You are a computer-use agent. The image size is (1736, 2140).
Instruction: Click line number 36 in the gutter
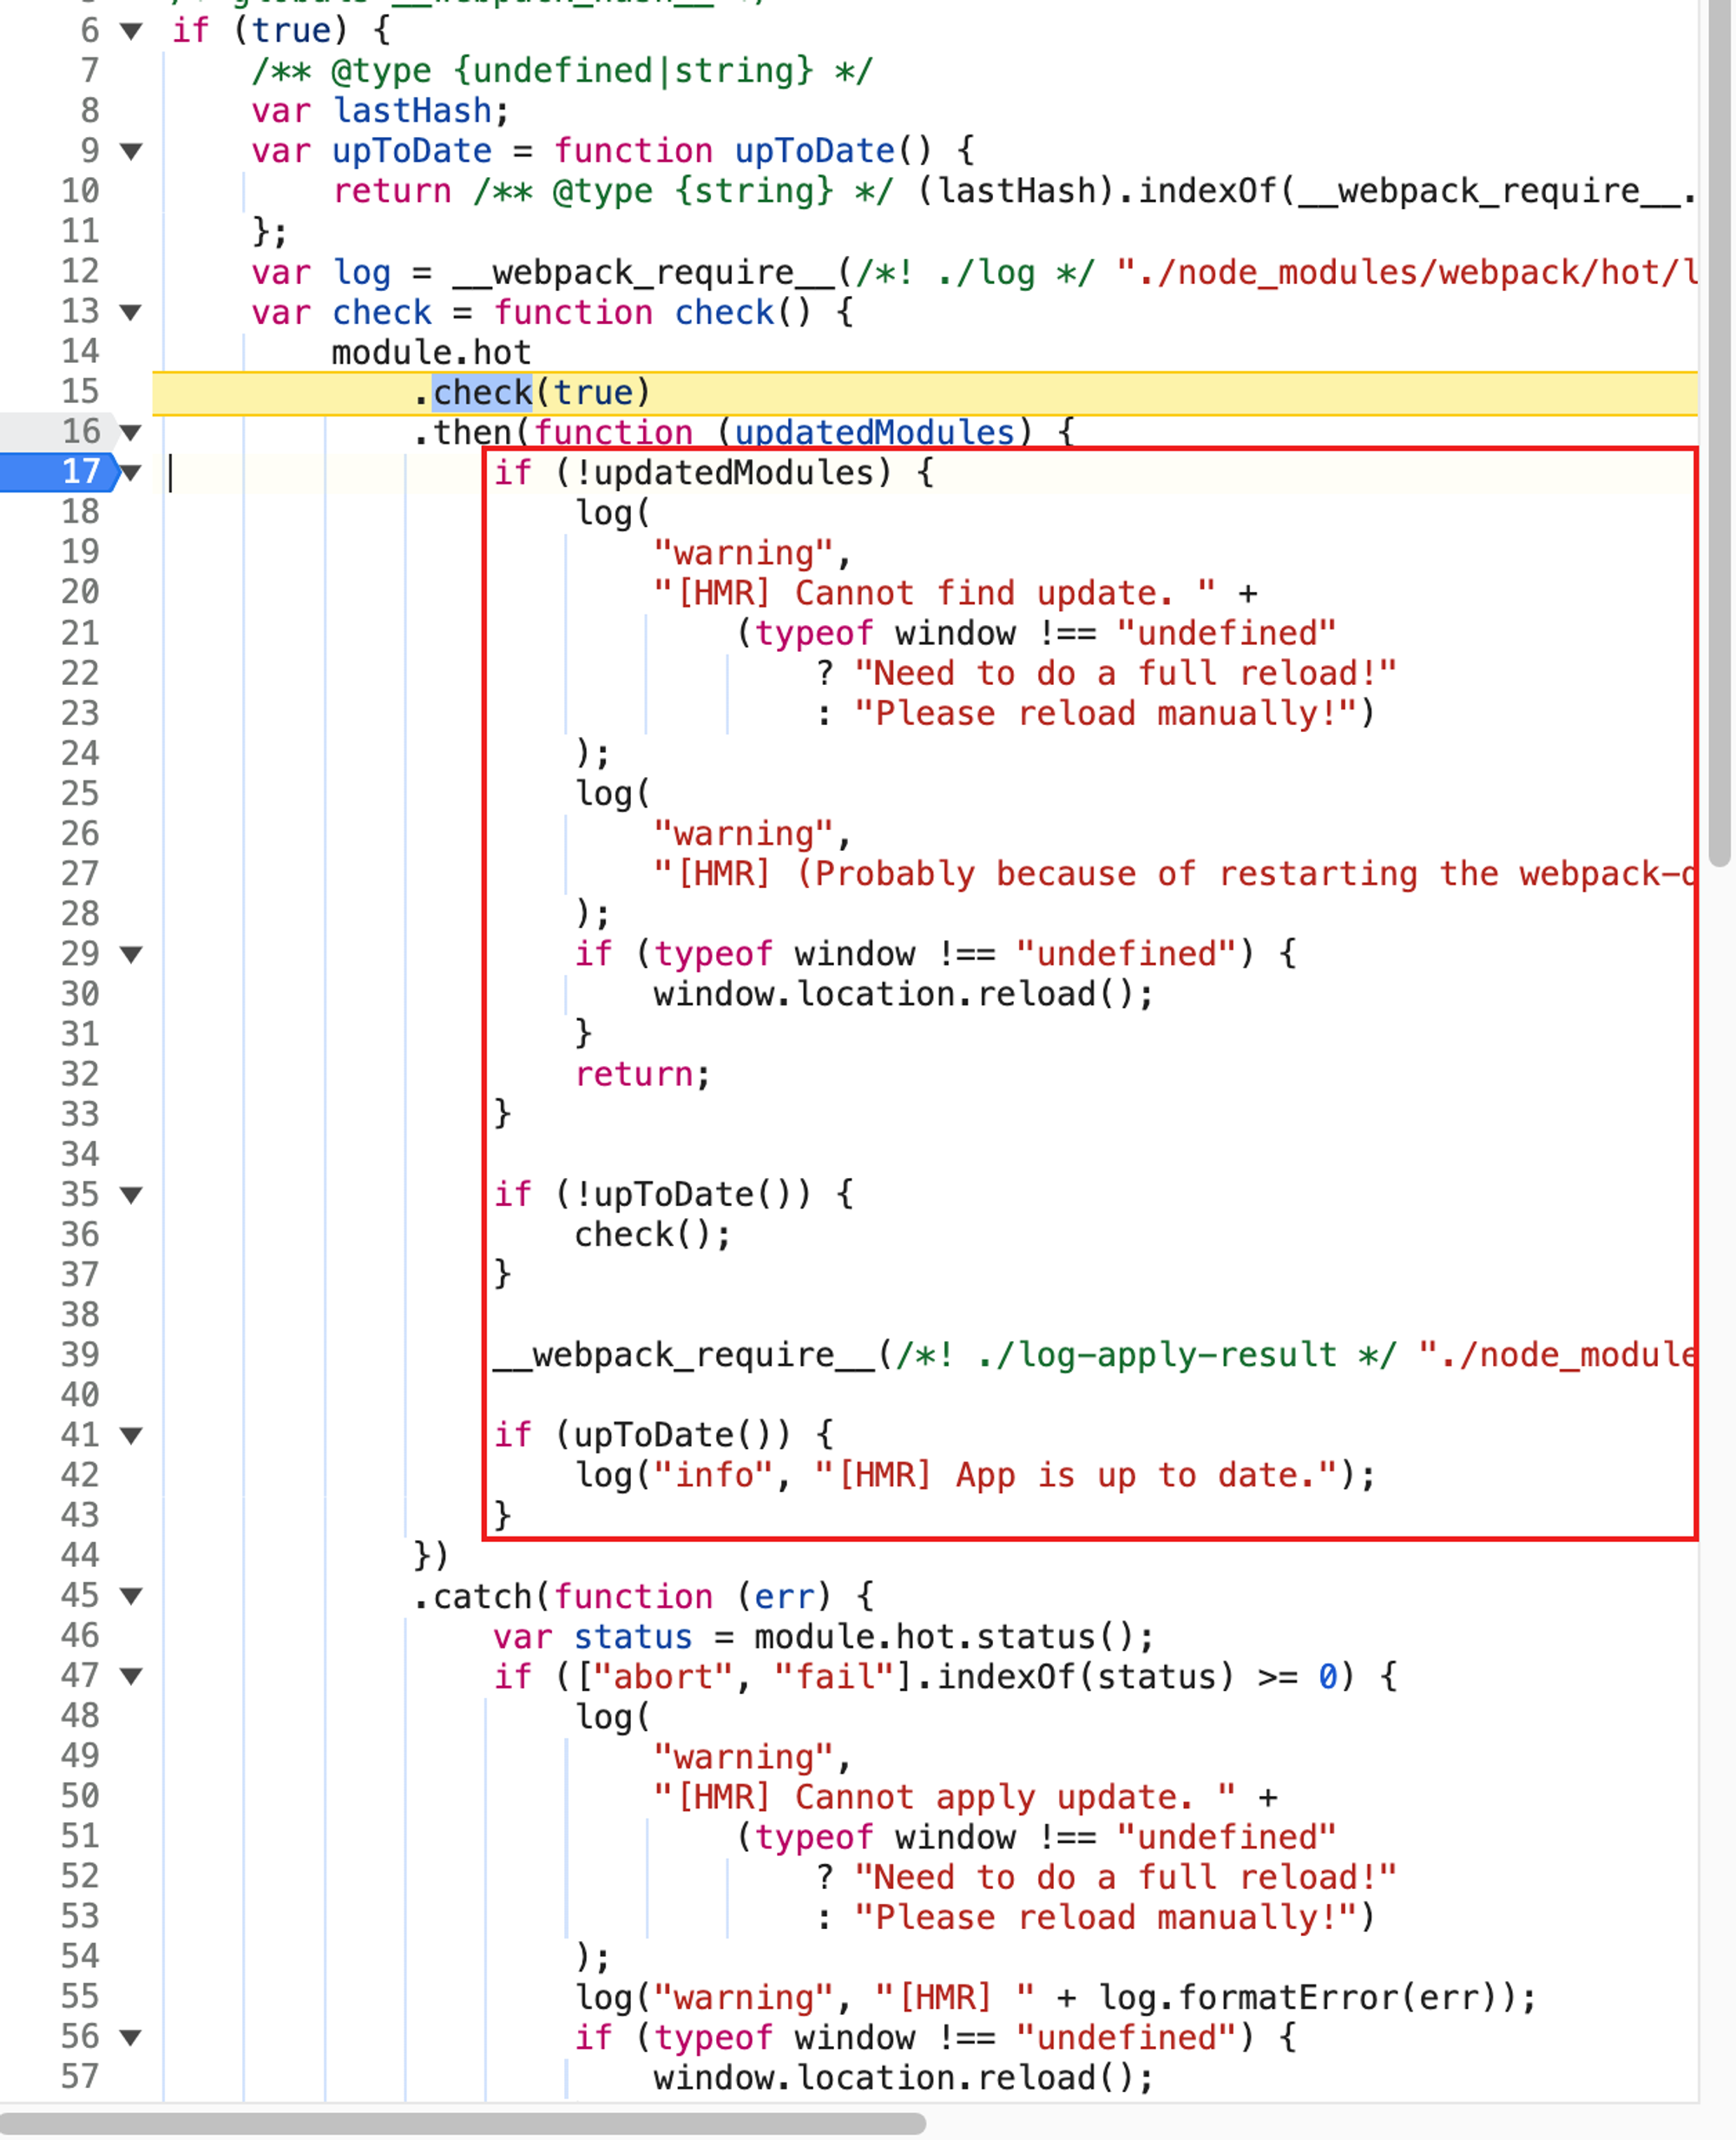(x=80, y=1235)
